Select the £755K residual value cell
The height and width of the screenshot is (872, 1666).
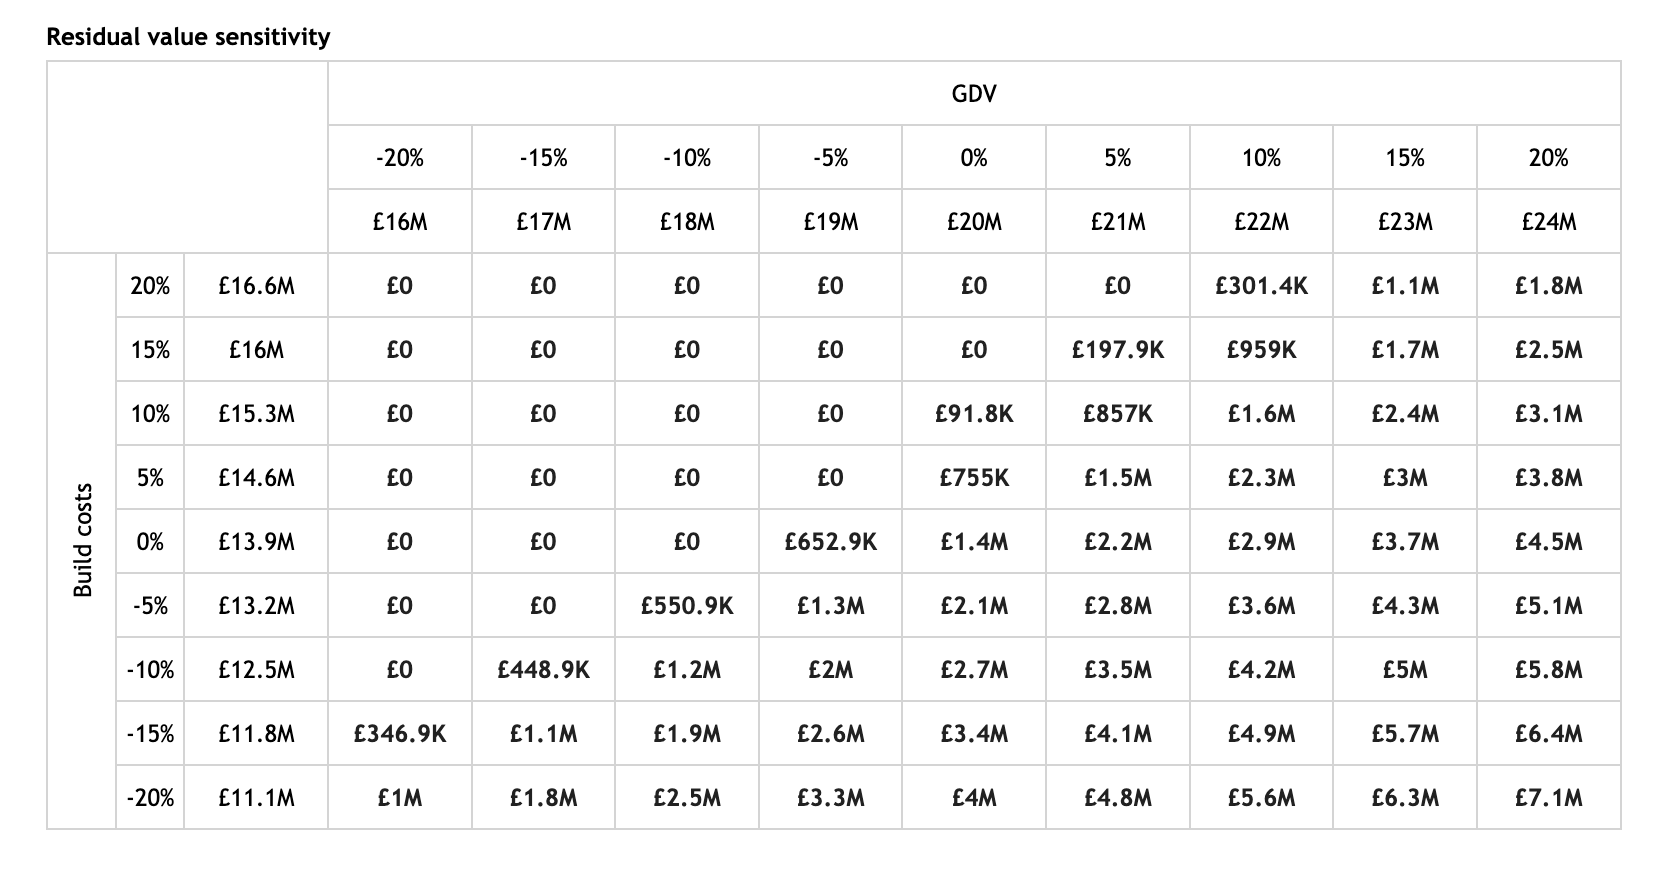973,478
